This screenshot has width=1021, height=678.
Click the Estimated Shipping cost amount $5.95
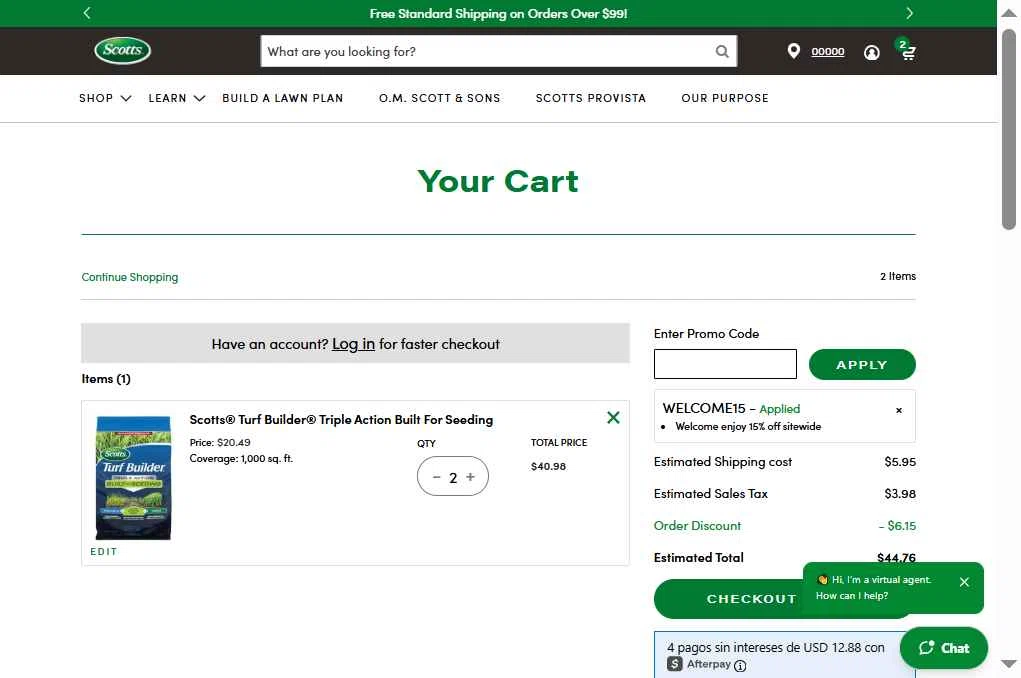click(900, 462)
